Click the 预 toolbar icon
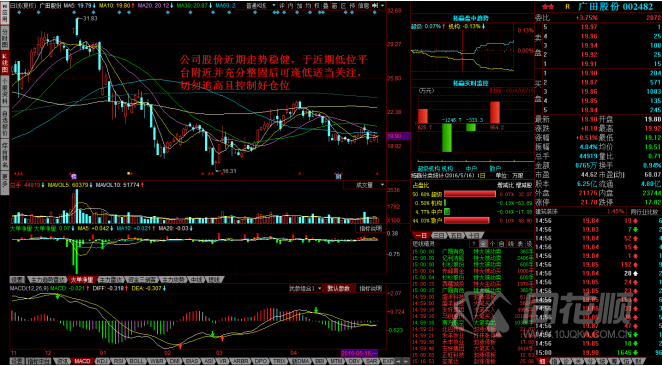The image size is (662, 366). (x=352, y=5)
